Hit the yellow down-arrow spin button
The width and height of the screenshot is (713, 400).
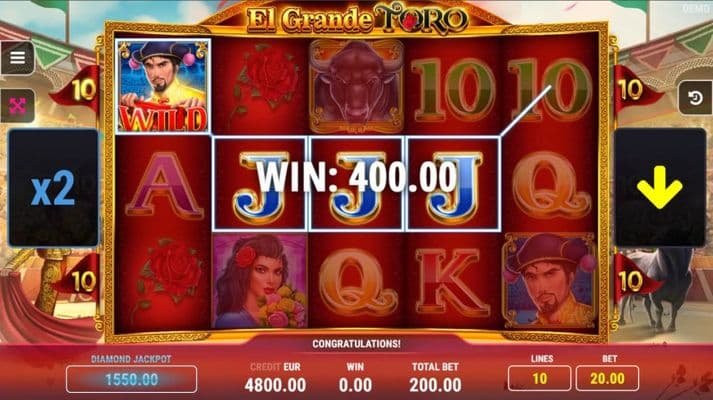point(660,187)
